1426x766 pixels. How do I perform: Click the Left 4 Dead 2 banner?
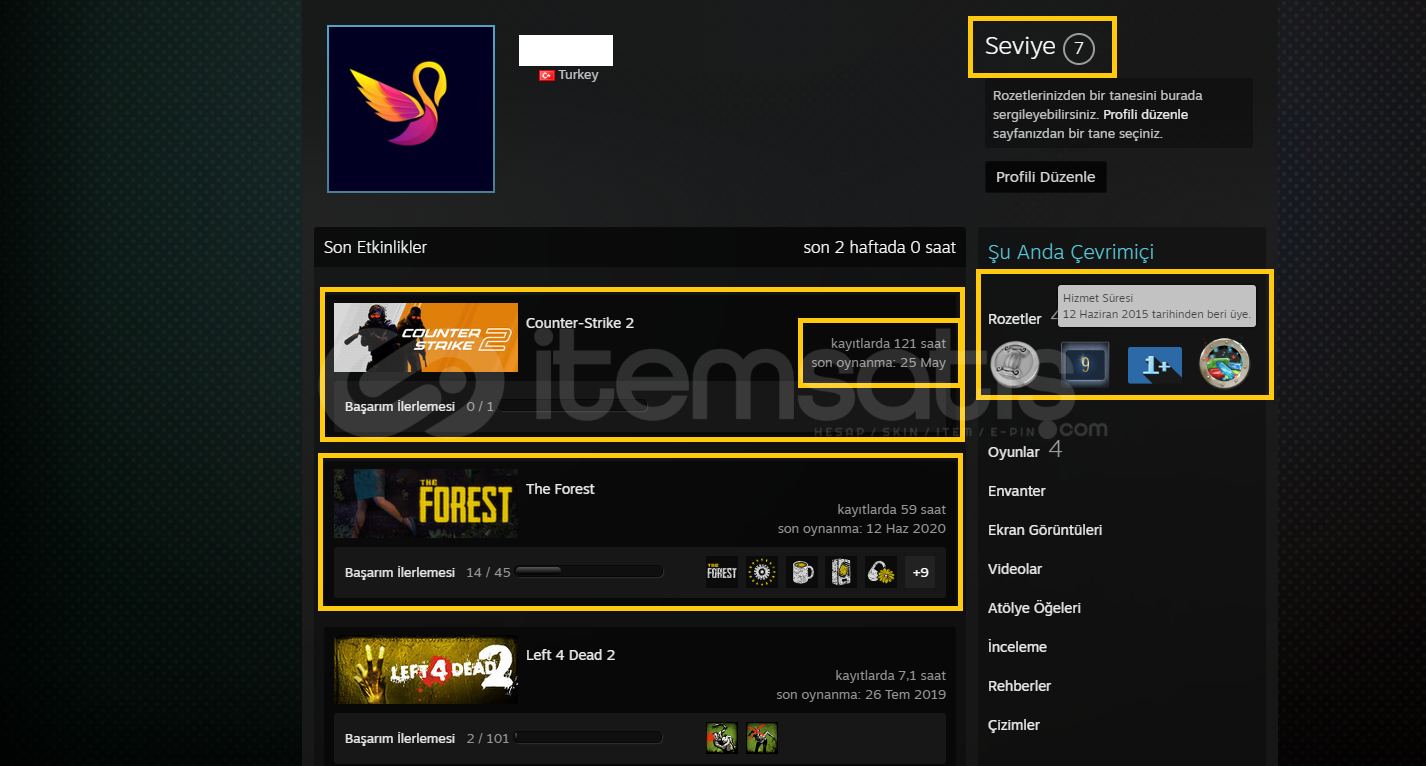(x=426, y=669)
